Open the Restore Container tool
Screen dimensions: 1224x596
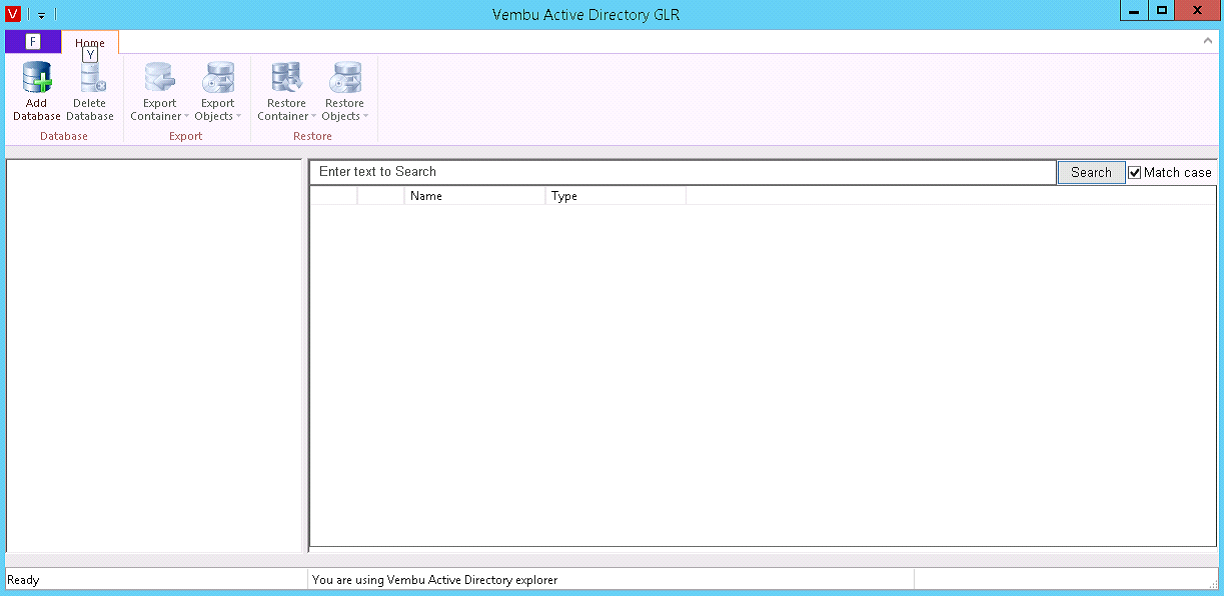coord(286,91)
